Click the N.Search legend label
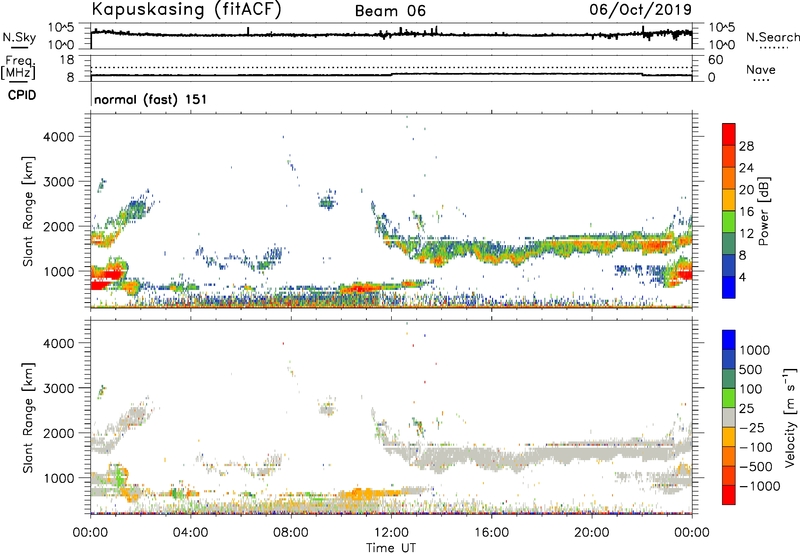This screenshot has width=800, height=554. pyautogui.click(x=772, y=37)
